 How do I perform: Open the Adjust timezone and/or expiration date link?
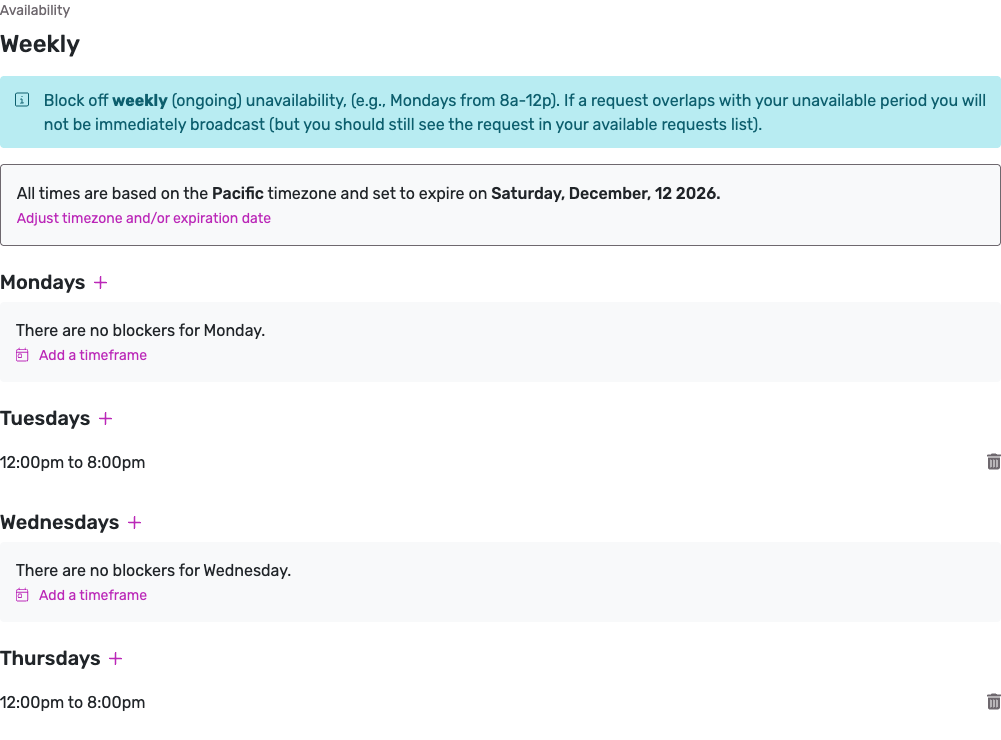point(143,218)
